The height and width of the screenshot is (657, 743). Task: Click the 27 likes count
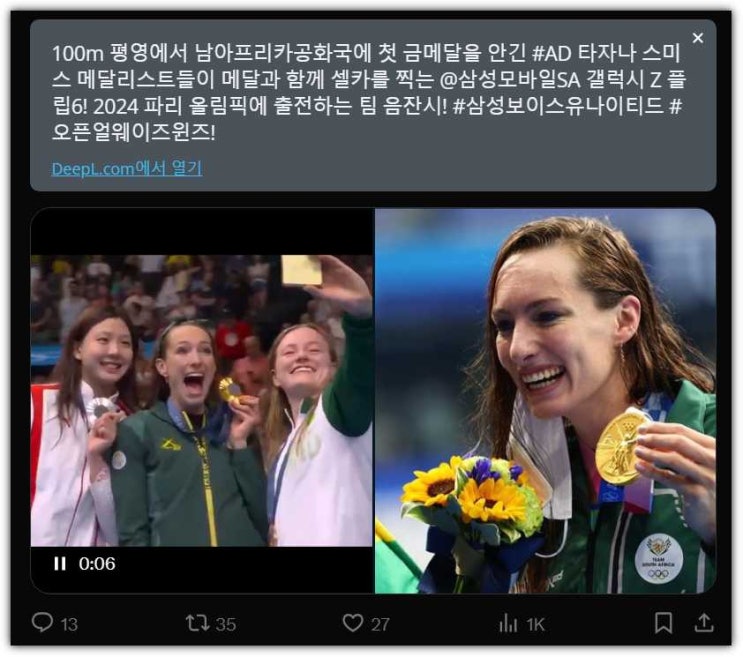380,624
